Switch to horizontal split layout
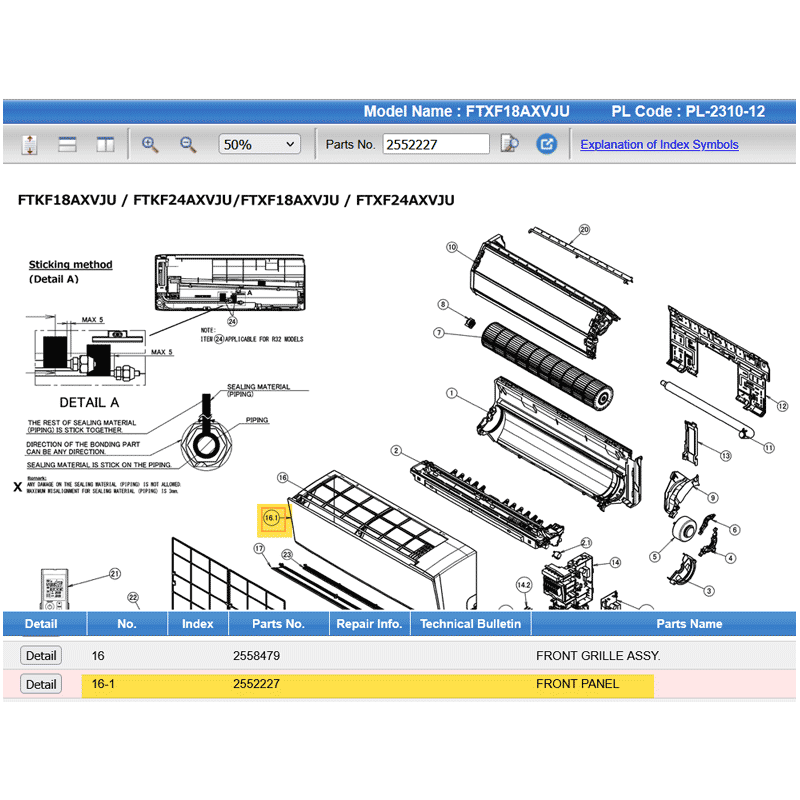The width and height of the screenshot is (800, 800). (68, 145)
